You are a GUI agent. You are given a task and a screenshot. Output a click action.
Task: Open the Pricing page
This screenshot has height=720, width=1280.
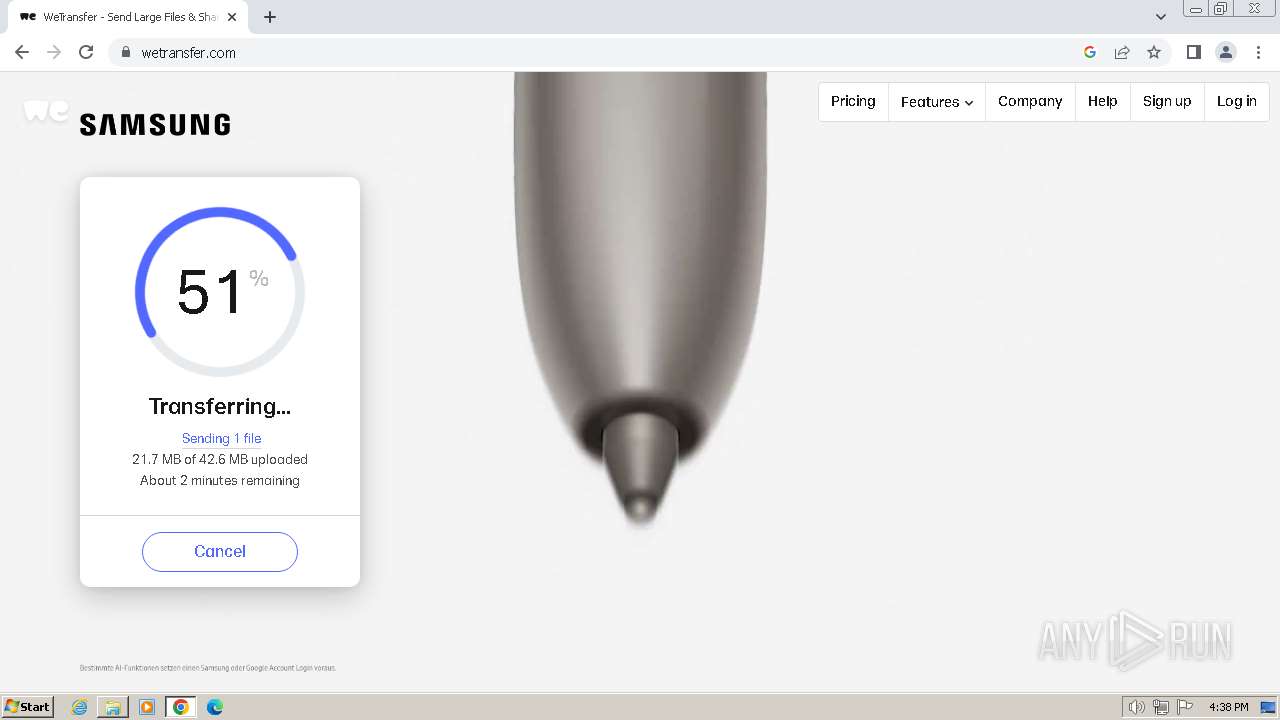click(x=853, y=101)
